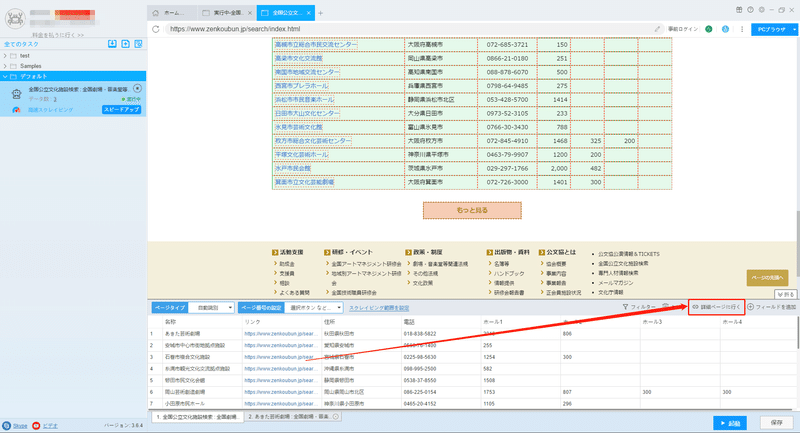
Task: Click the cell 018-838-5822
Action: click(420, 334)
